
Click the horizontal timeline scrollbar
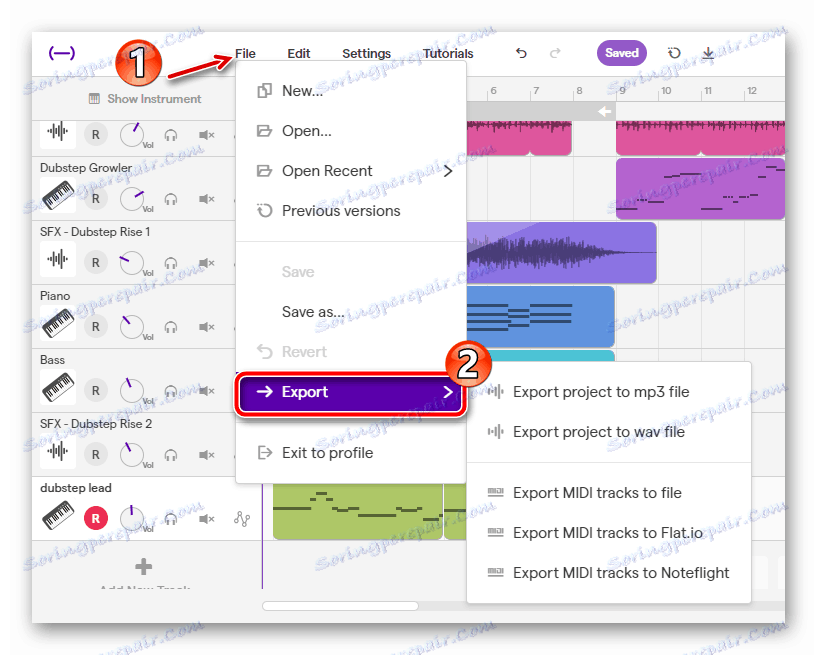click(340, 606)
